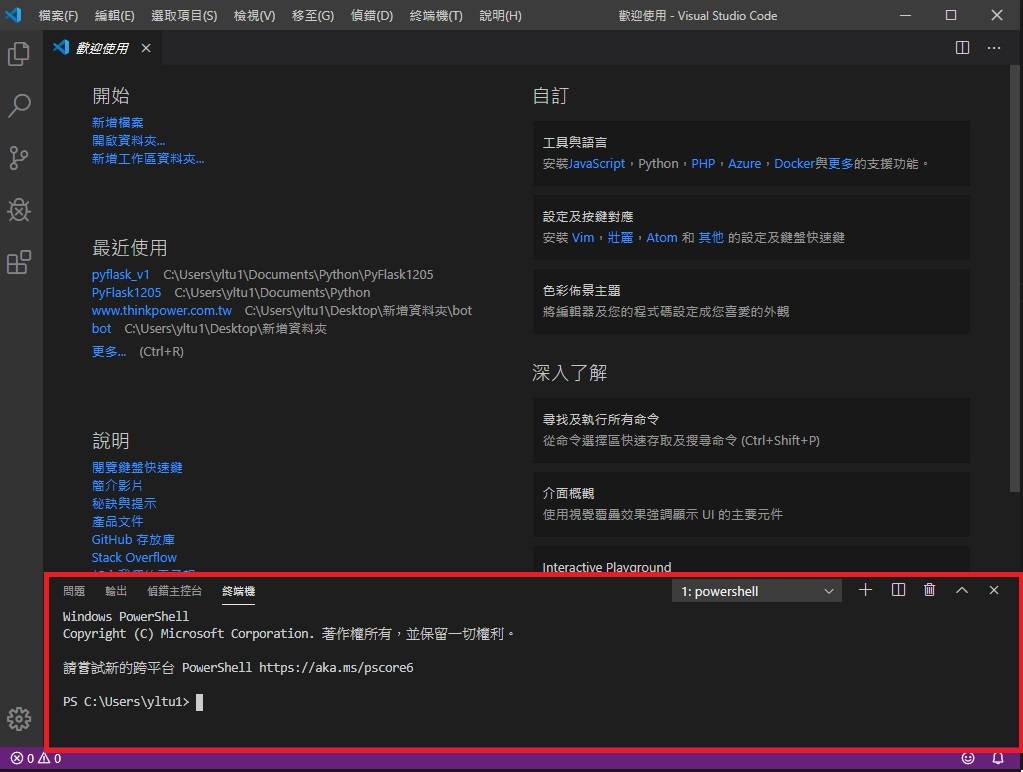Image resolution: width=1023 pixels, height=772 pixels.
Task: Switch to the 輸出 panel tab
Action: 115,591
